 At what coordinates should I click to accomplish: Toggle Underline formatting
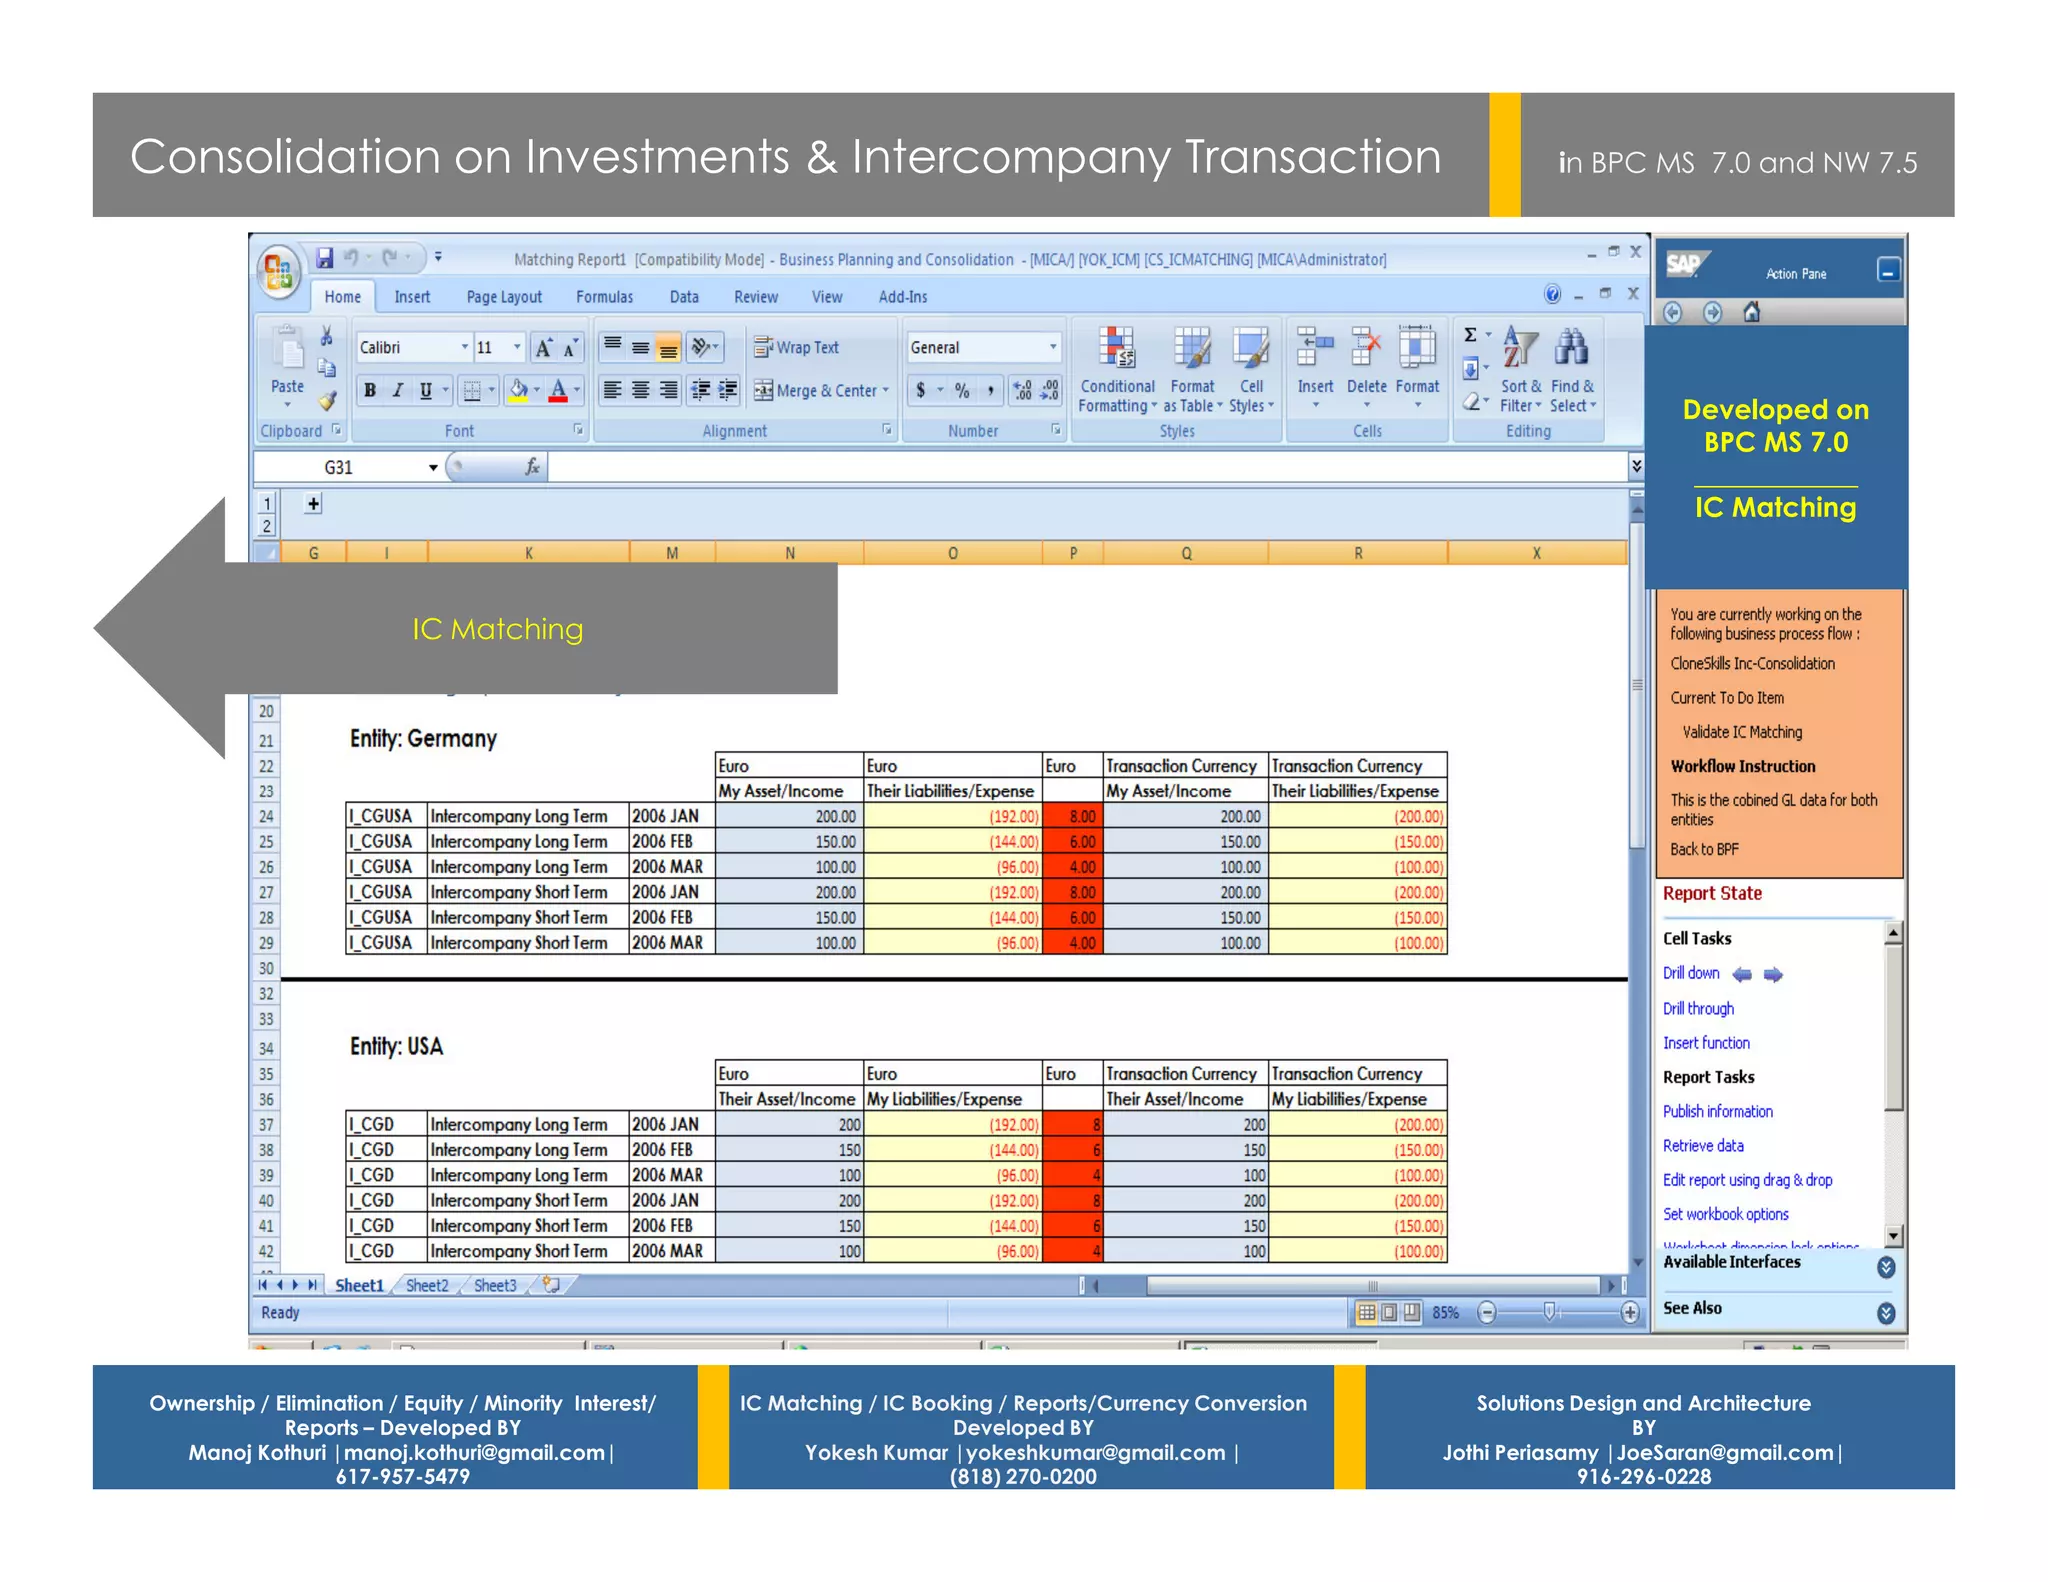pyautogui.click(x=426, y=390)
